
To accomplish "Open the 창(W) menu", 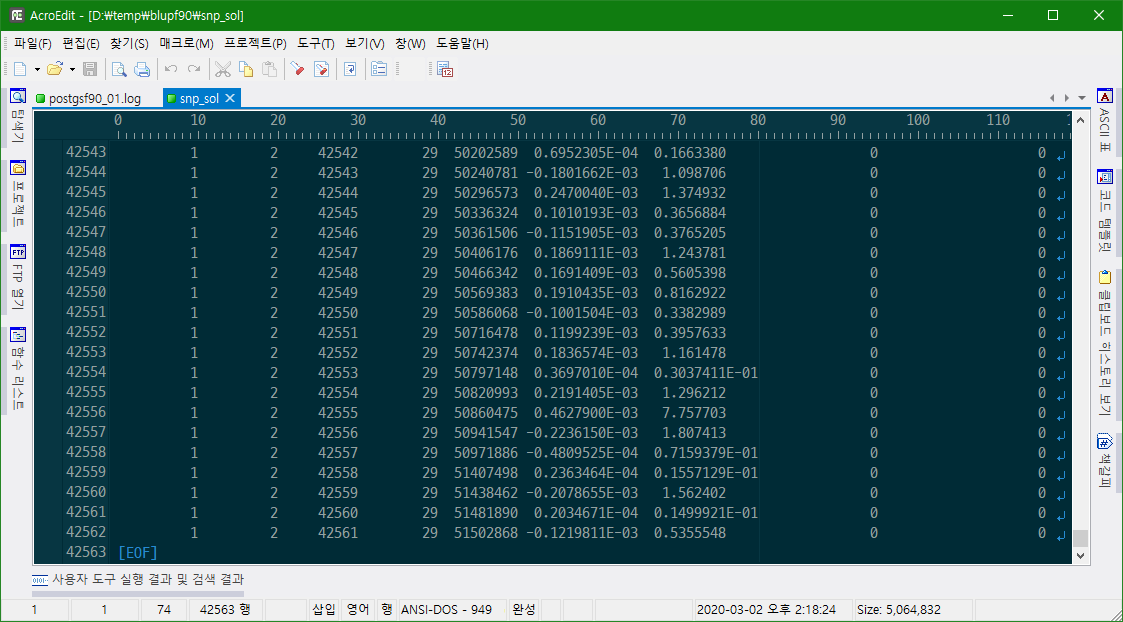I will click(410, 44).
